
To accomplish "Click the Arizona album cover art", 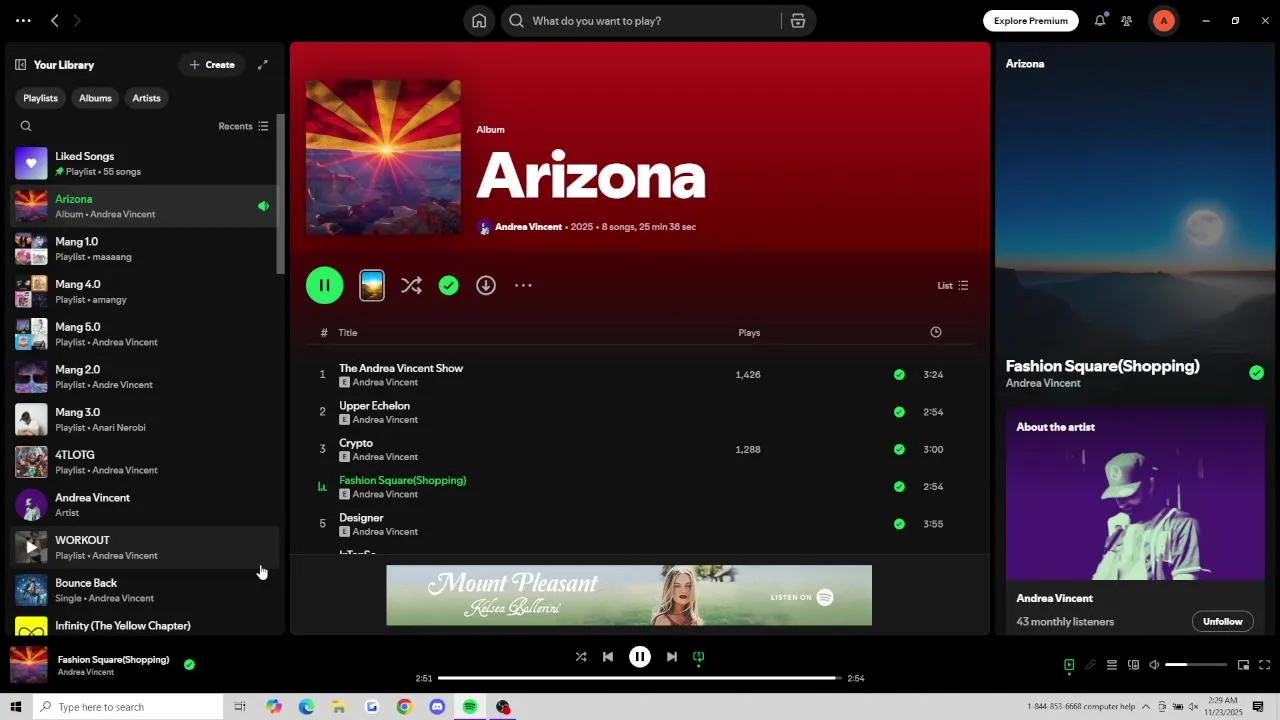I will point(383,157).
